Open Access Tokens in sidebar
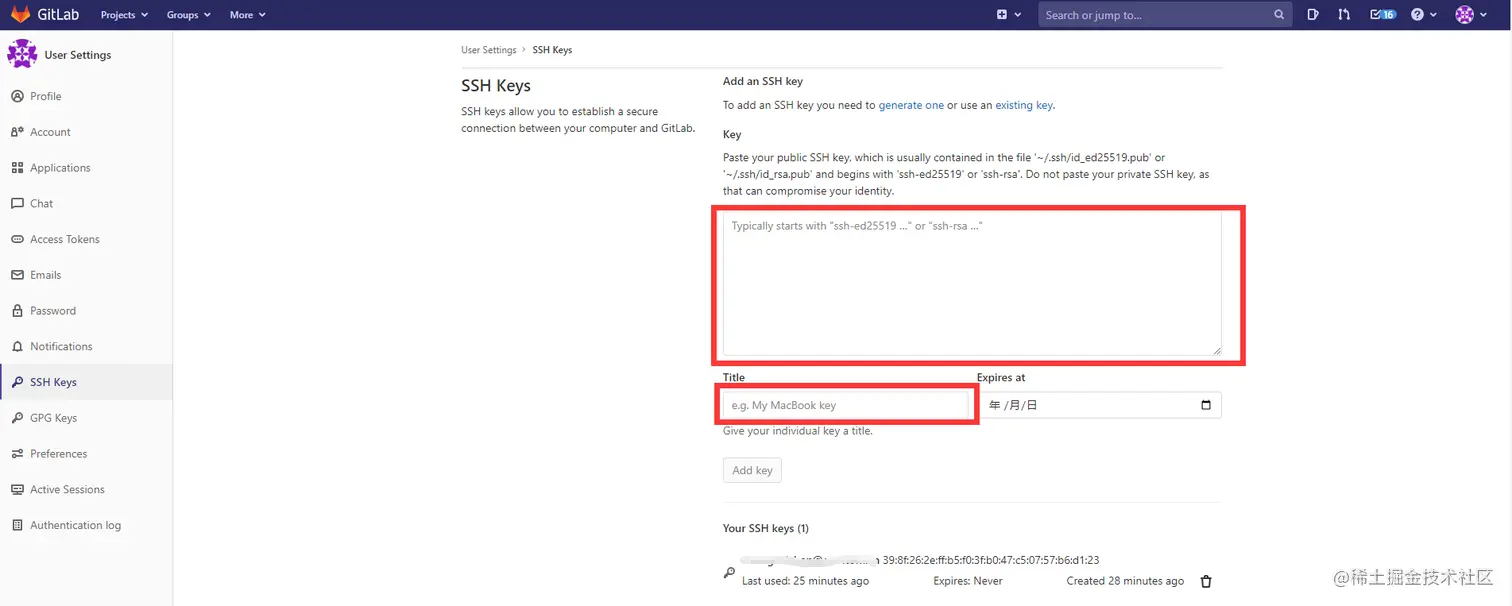This screenshot has height=606, width=1512. pyautogui.click(x=86, y=239)
